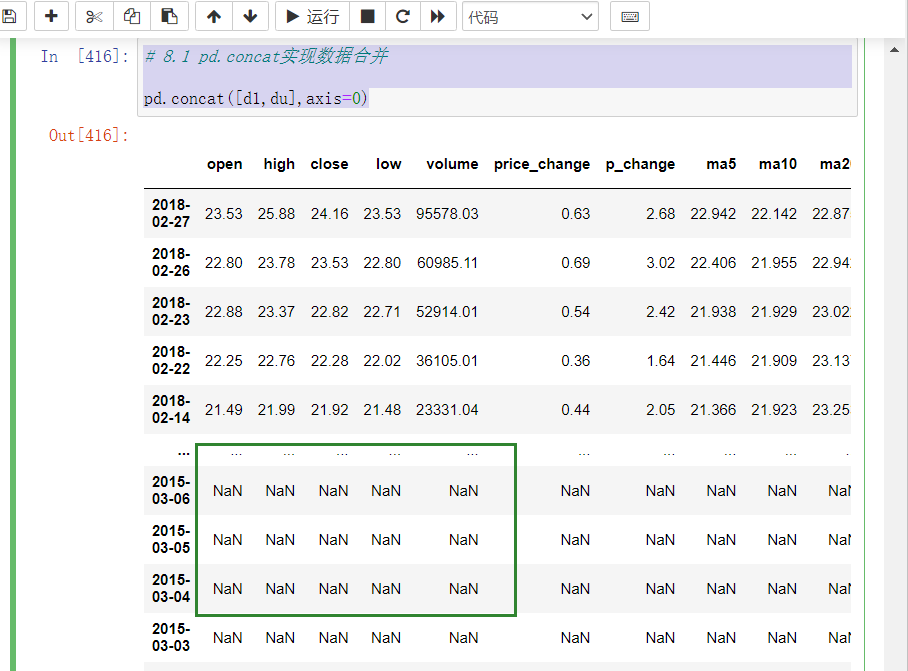Select low value 22.02
The image size is (908, 671).
pos(382,361)
